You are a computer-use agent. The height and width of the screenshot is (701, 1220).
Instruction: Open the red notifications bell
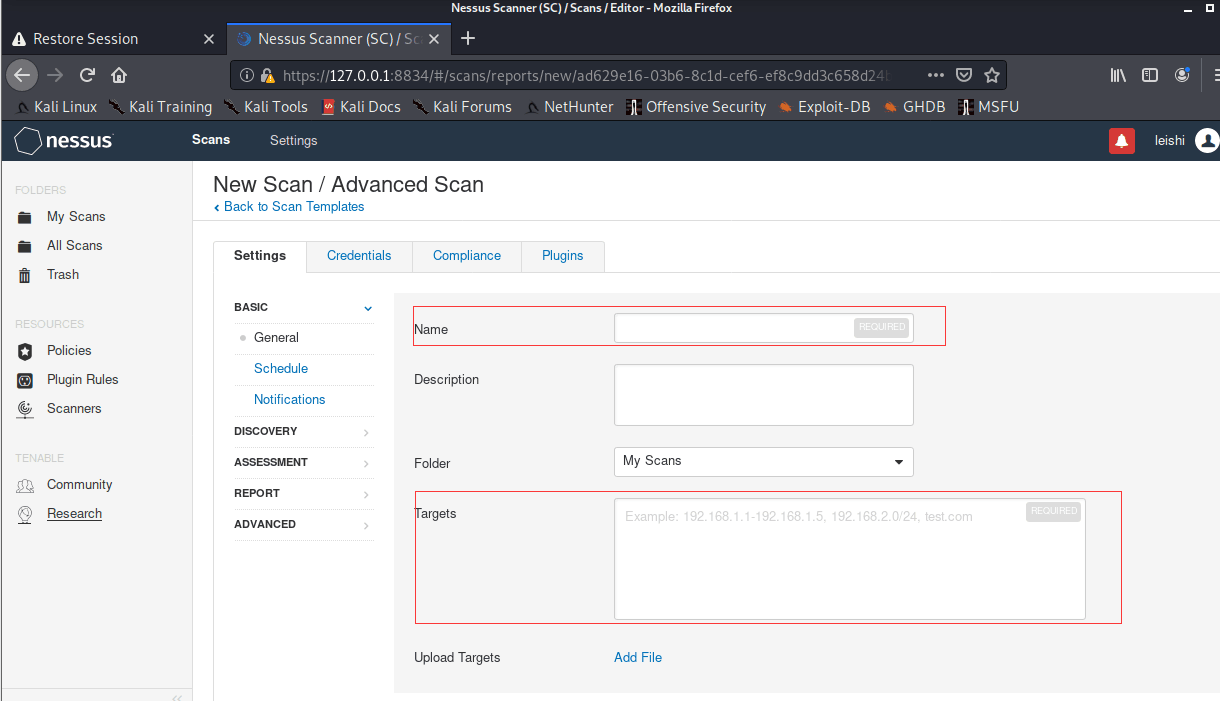(1122, 141)
